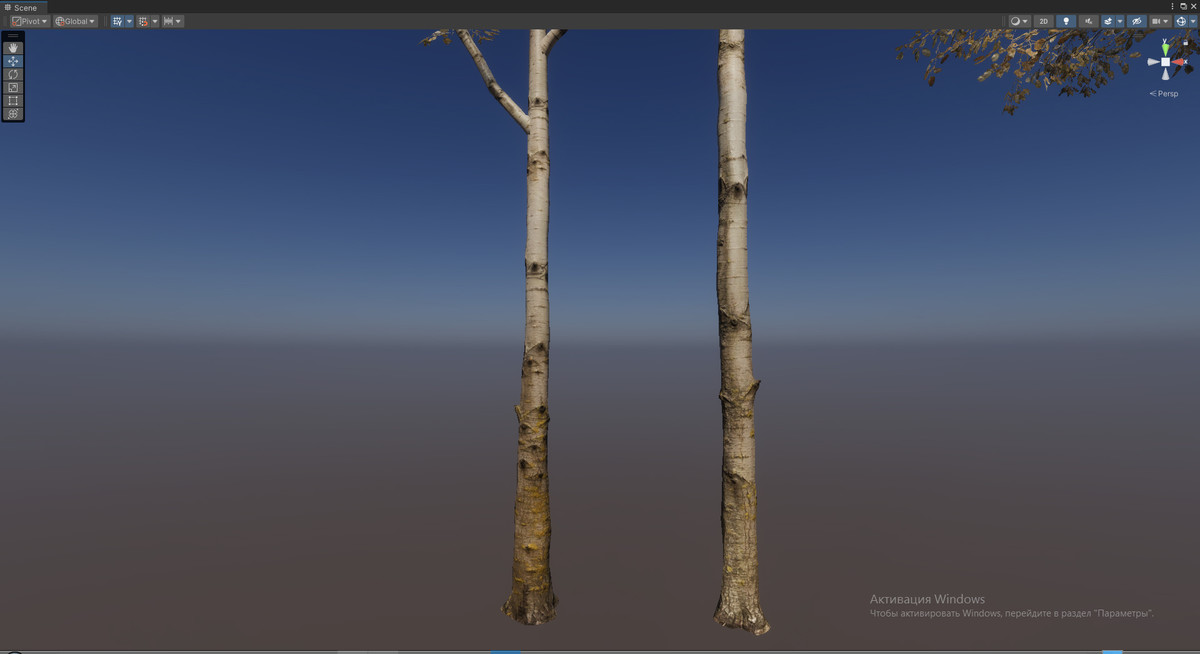Open the Global orientation dropdown

tap(73, 21)
